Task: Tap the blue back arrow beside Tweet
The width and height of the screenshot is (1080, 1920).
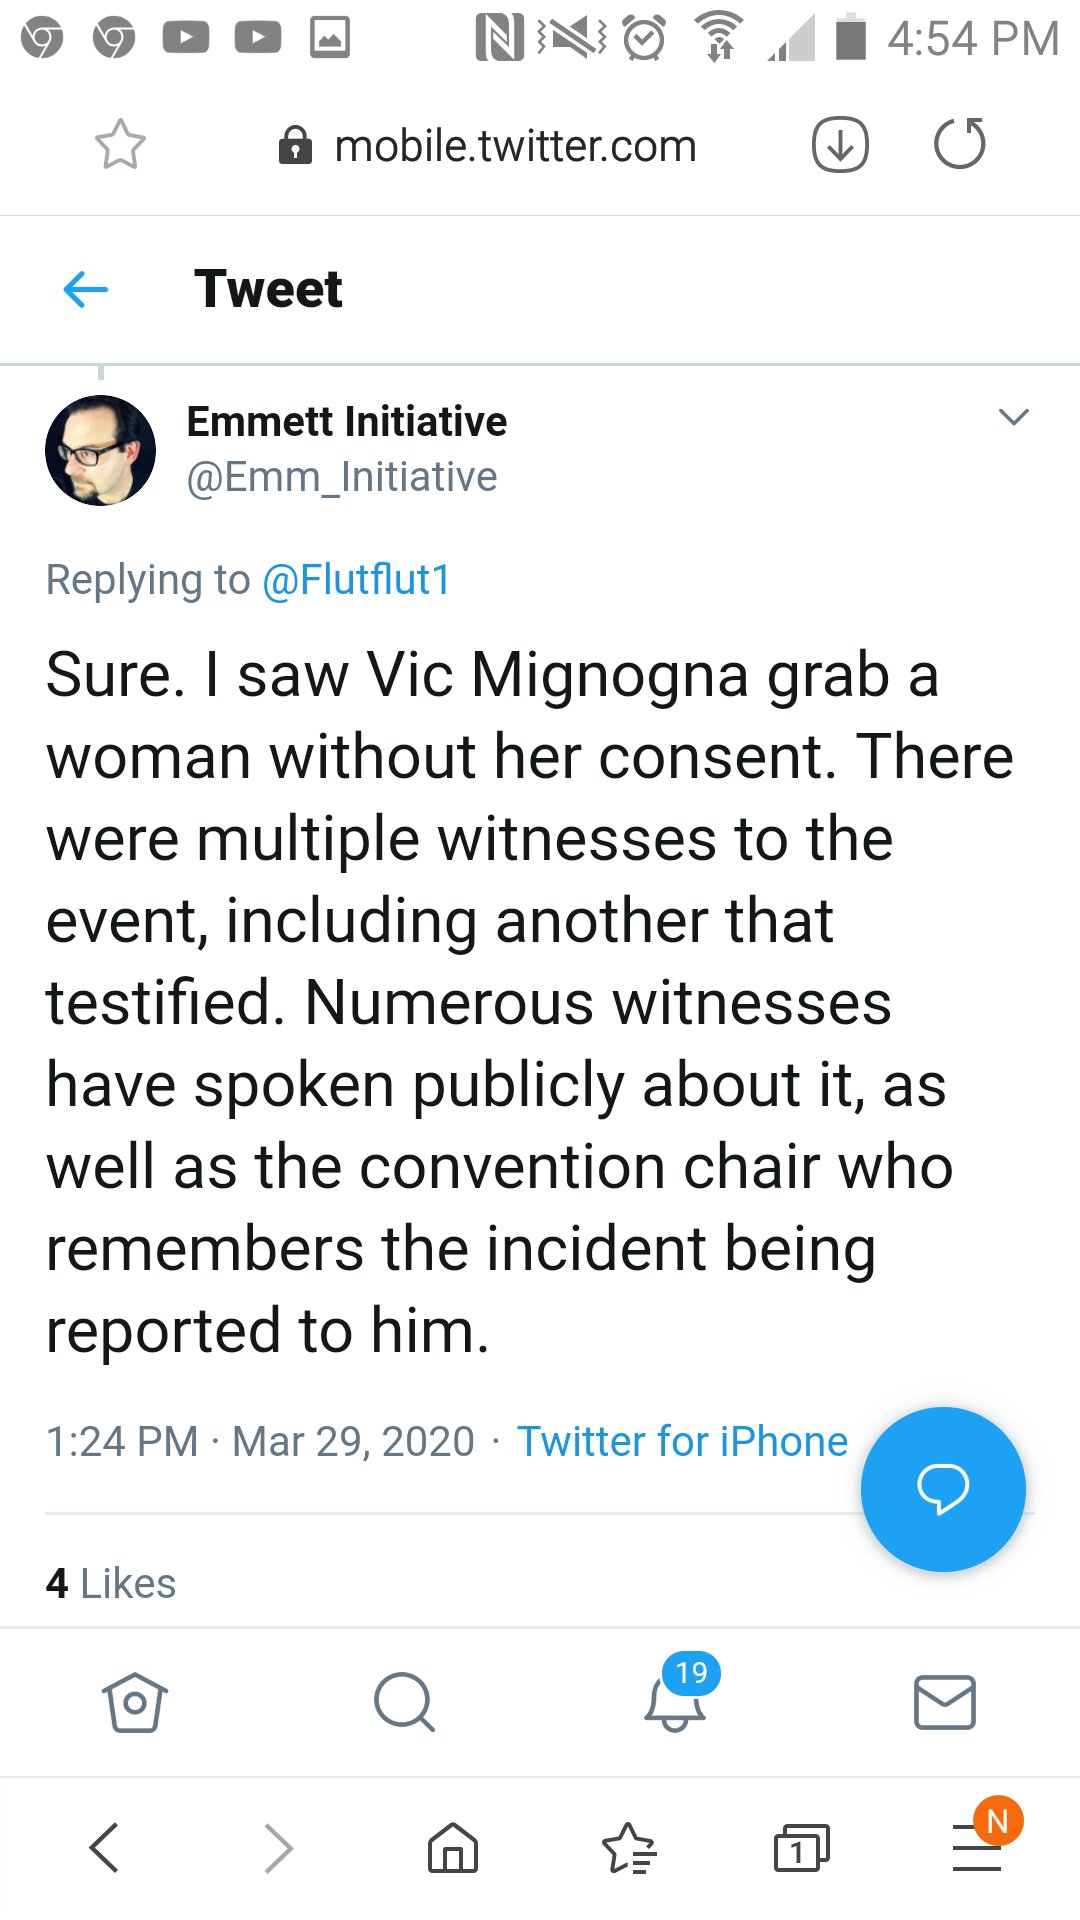Action: [85, 290]
